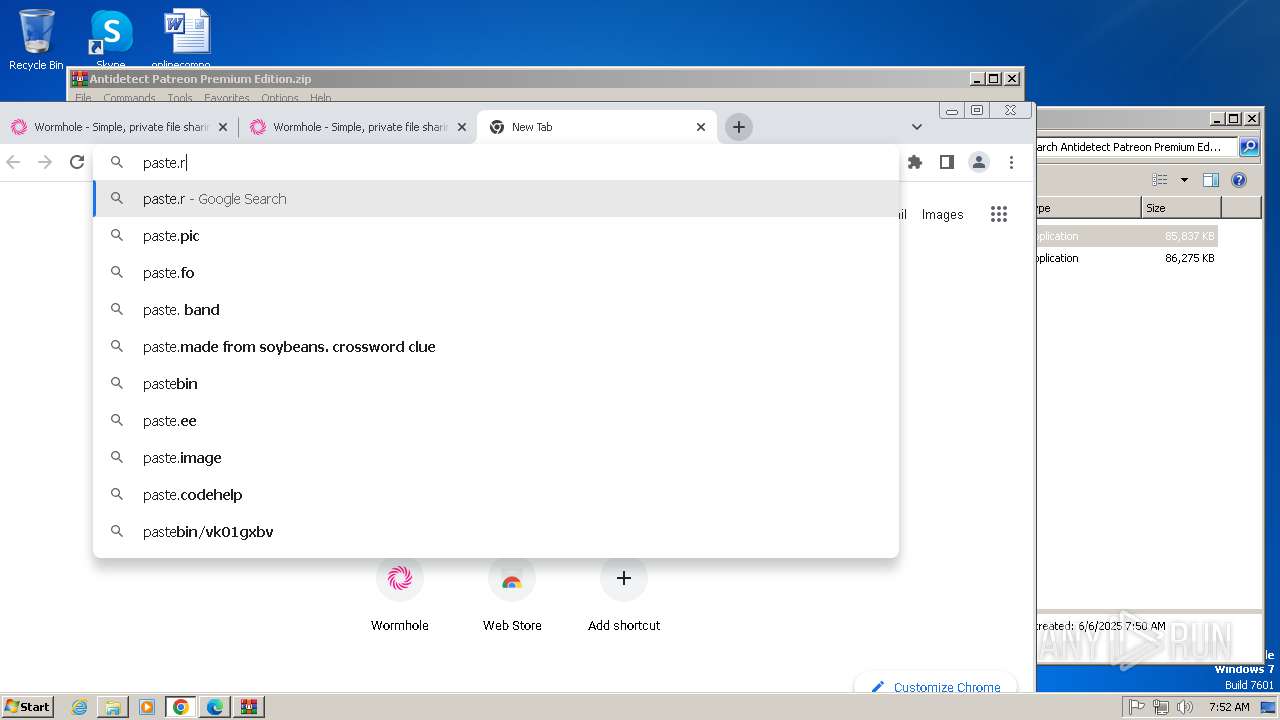Close the first Wormhole tab
Screen dimensions: 1280x720
click(223, 127)
